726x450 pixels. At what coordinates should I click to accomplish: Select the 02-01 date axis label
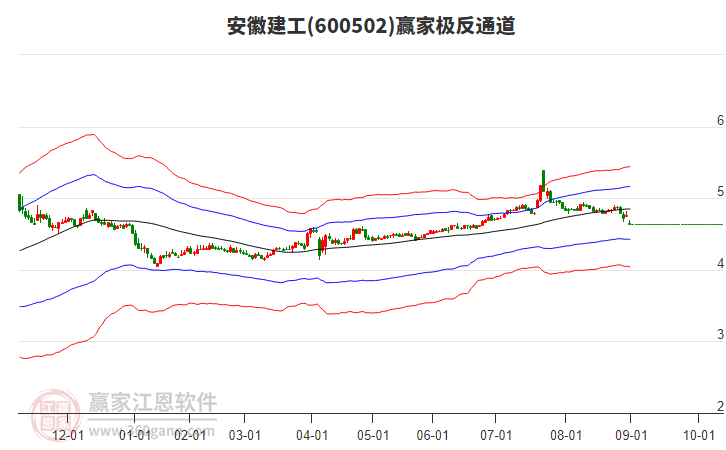[190, 436]
